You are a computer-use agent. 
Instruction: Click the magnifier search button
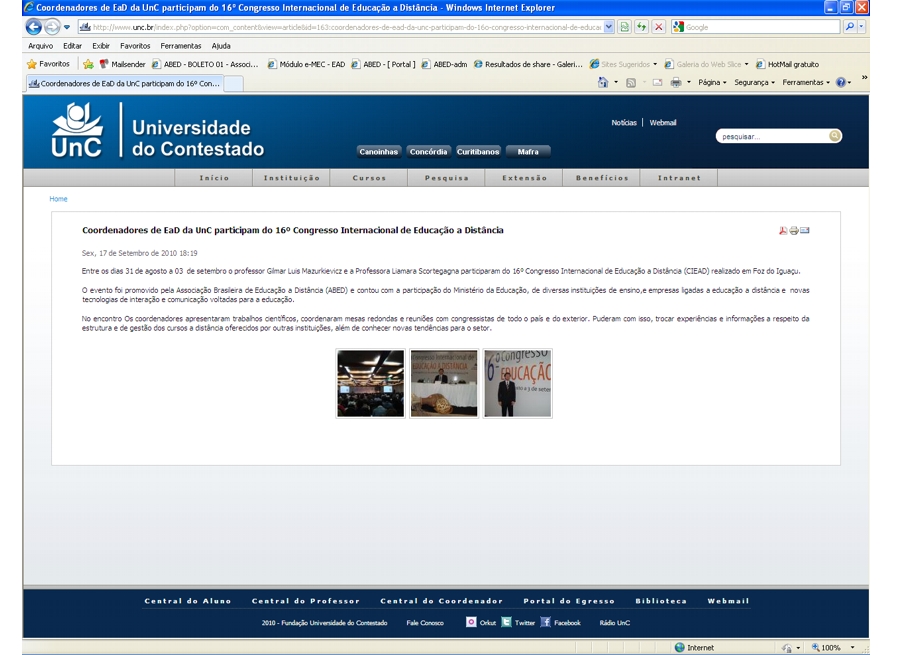849,27
